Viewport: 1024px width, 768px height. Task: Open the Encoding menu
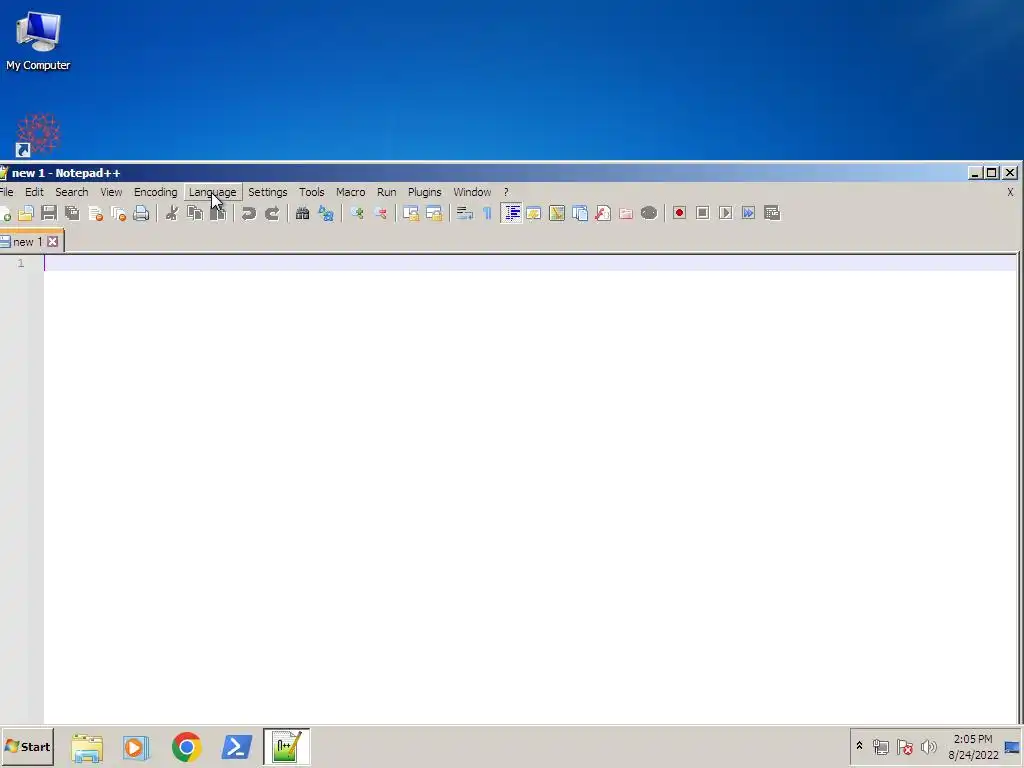coord(155,192)
